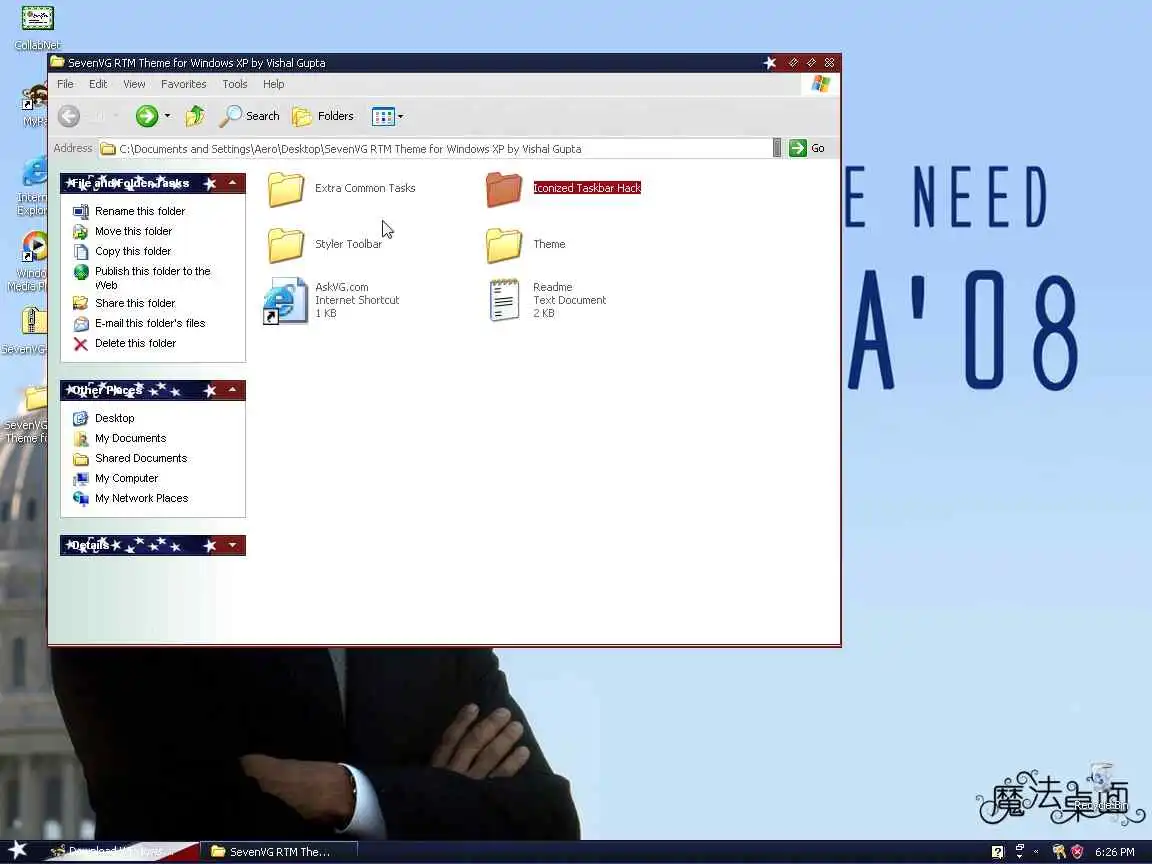Click the Go button

[x=807, y=148]
